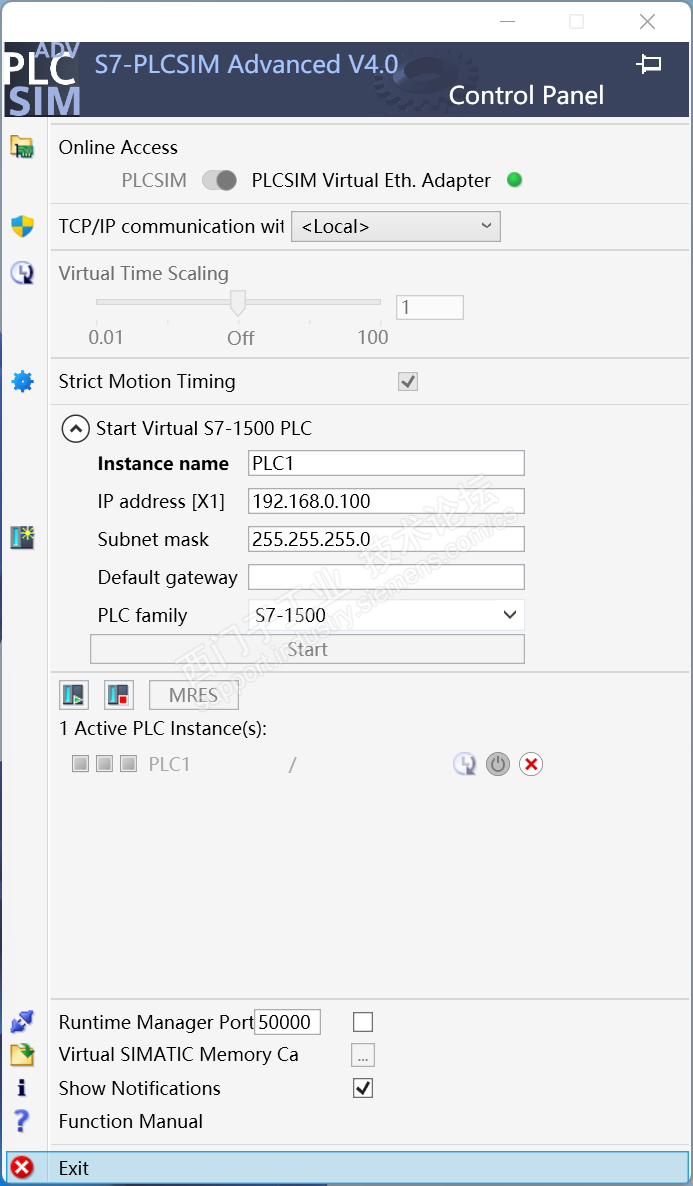Viewport: 693px width, 1186px height.
Task: Toggle PLCSIM / Virtual Eth. Adapter switch
Action: pos(219,180)
